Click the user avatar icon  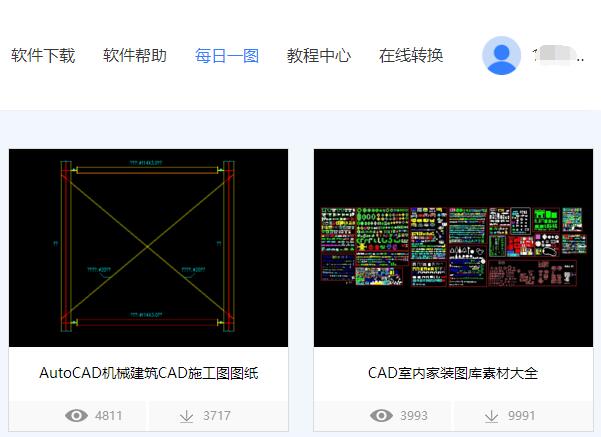(501, 56)
